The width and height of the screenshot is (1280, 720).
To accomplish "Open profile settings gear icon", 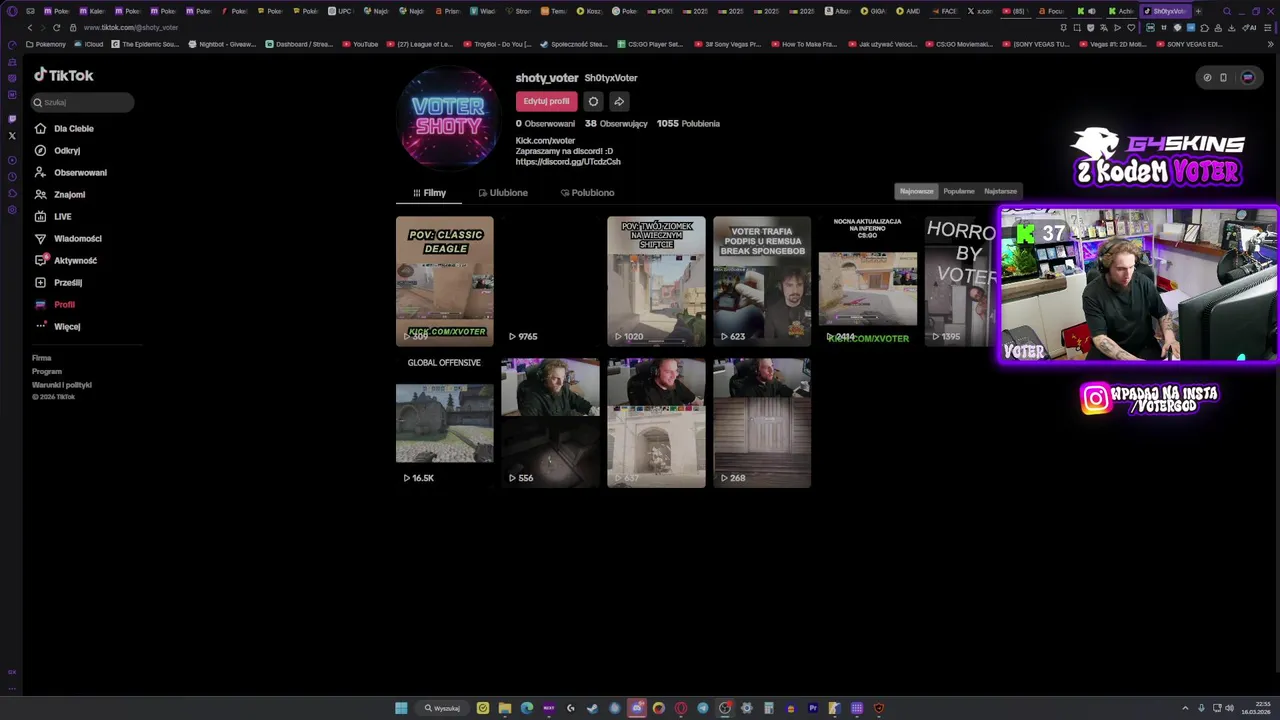I will pos(593,101).
